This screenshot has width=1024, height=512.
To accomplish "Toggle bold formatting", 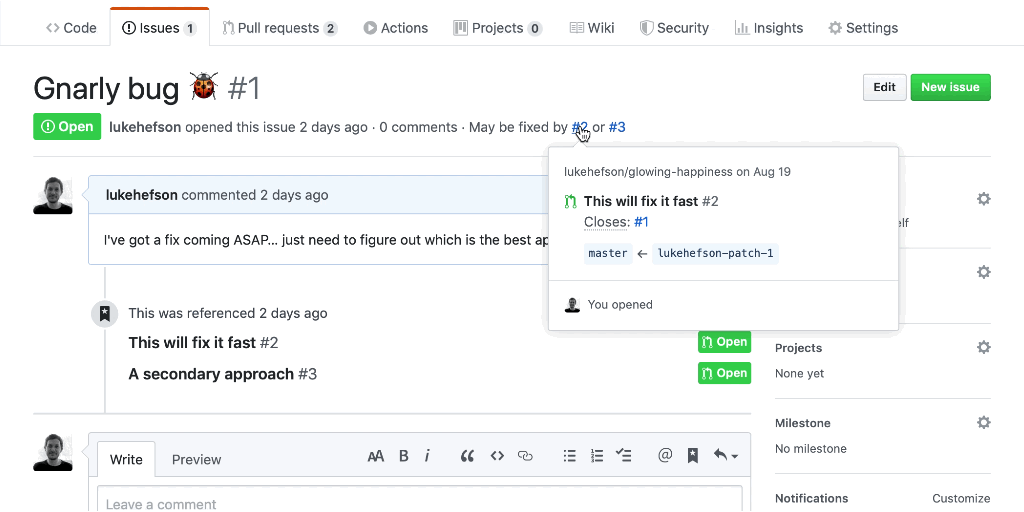I will pos(404,456).
